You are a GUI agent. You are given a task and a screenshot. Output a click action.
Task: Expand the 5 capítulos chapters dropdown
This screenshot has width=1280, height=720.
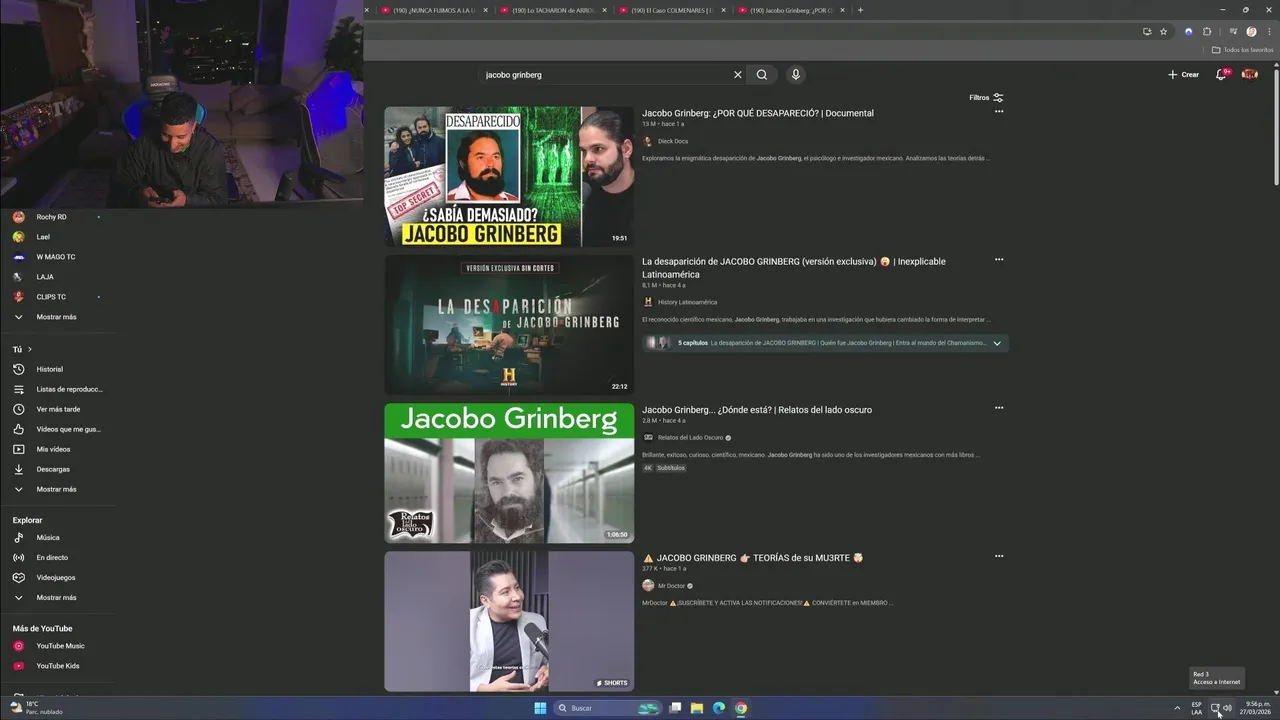pyautogui.click(x=997, y=343)
